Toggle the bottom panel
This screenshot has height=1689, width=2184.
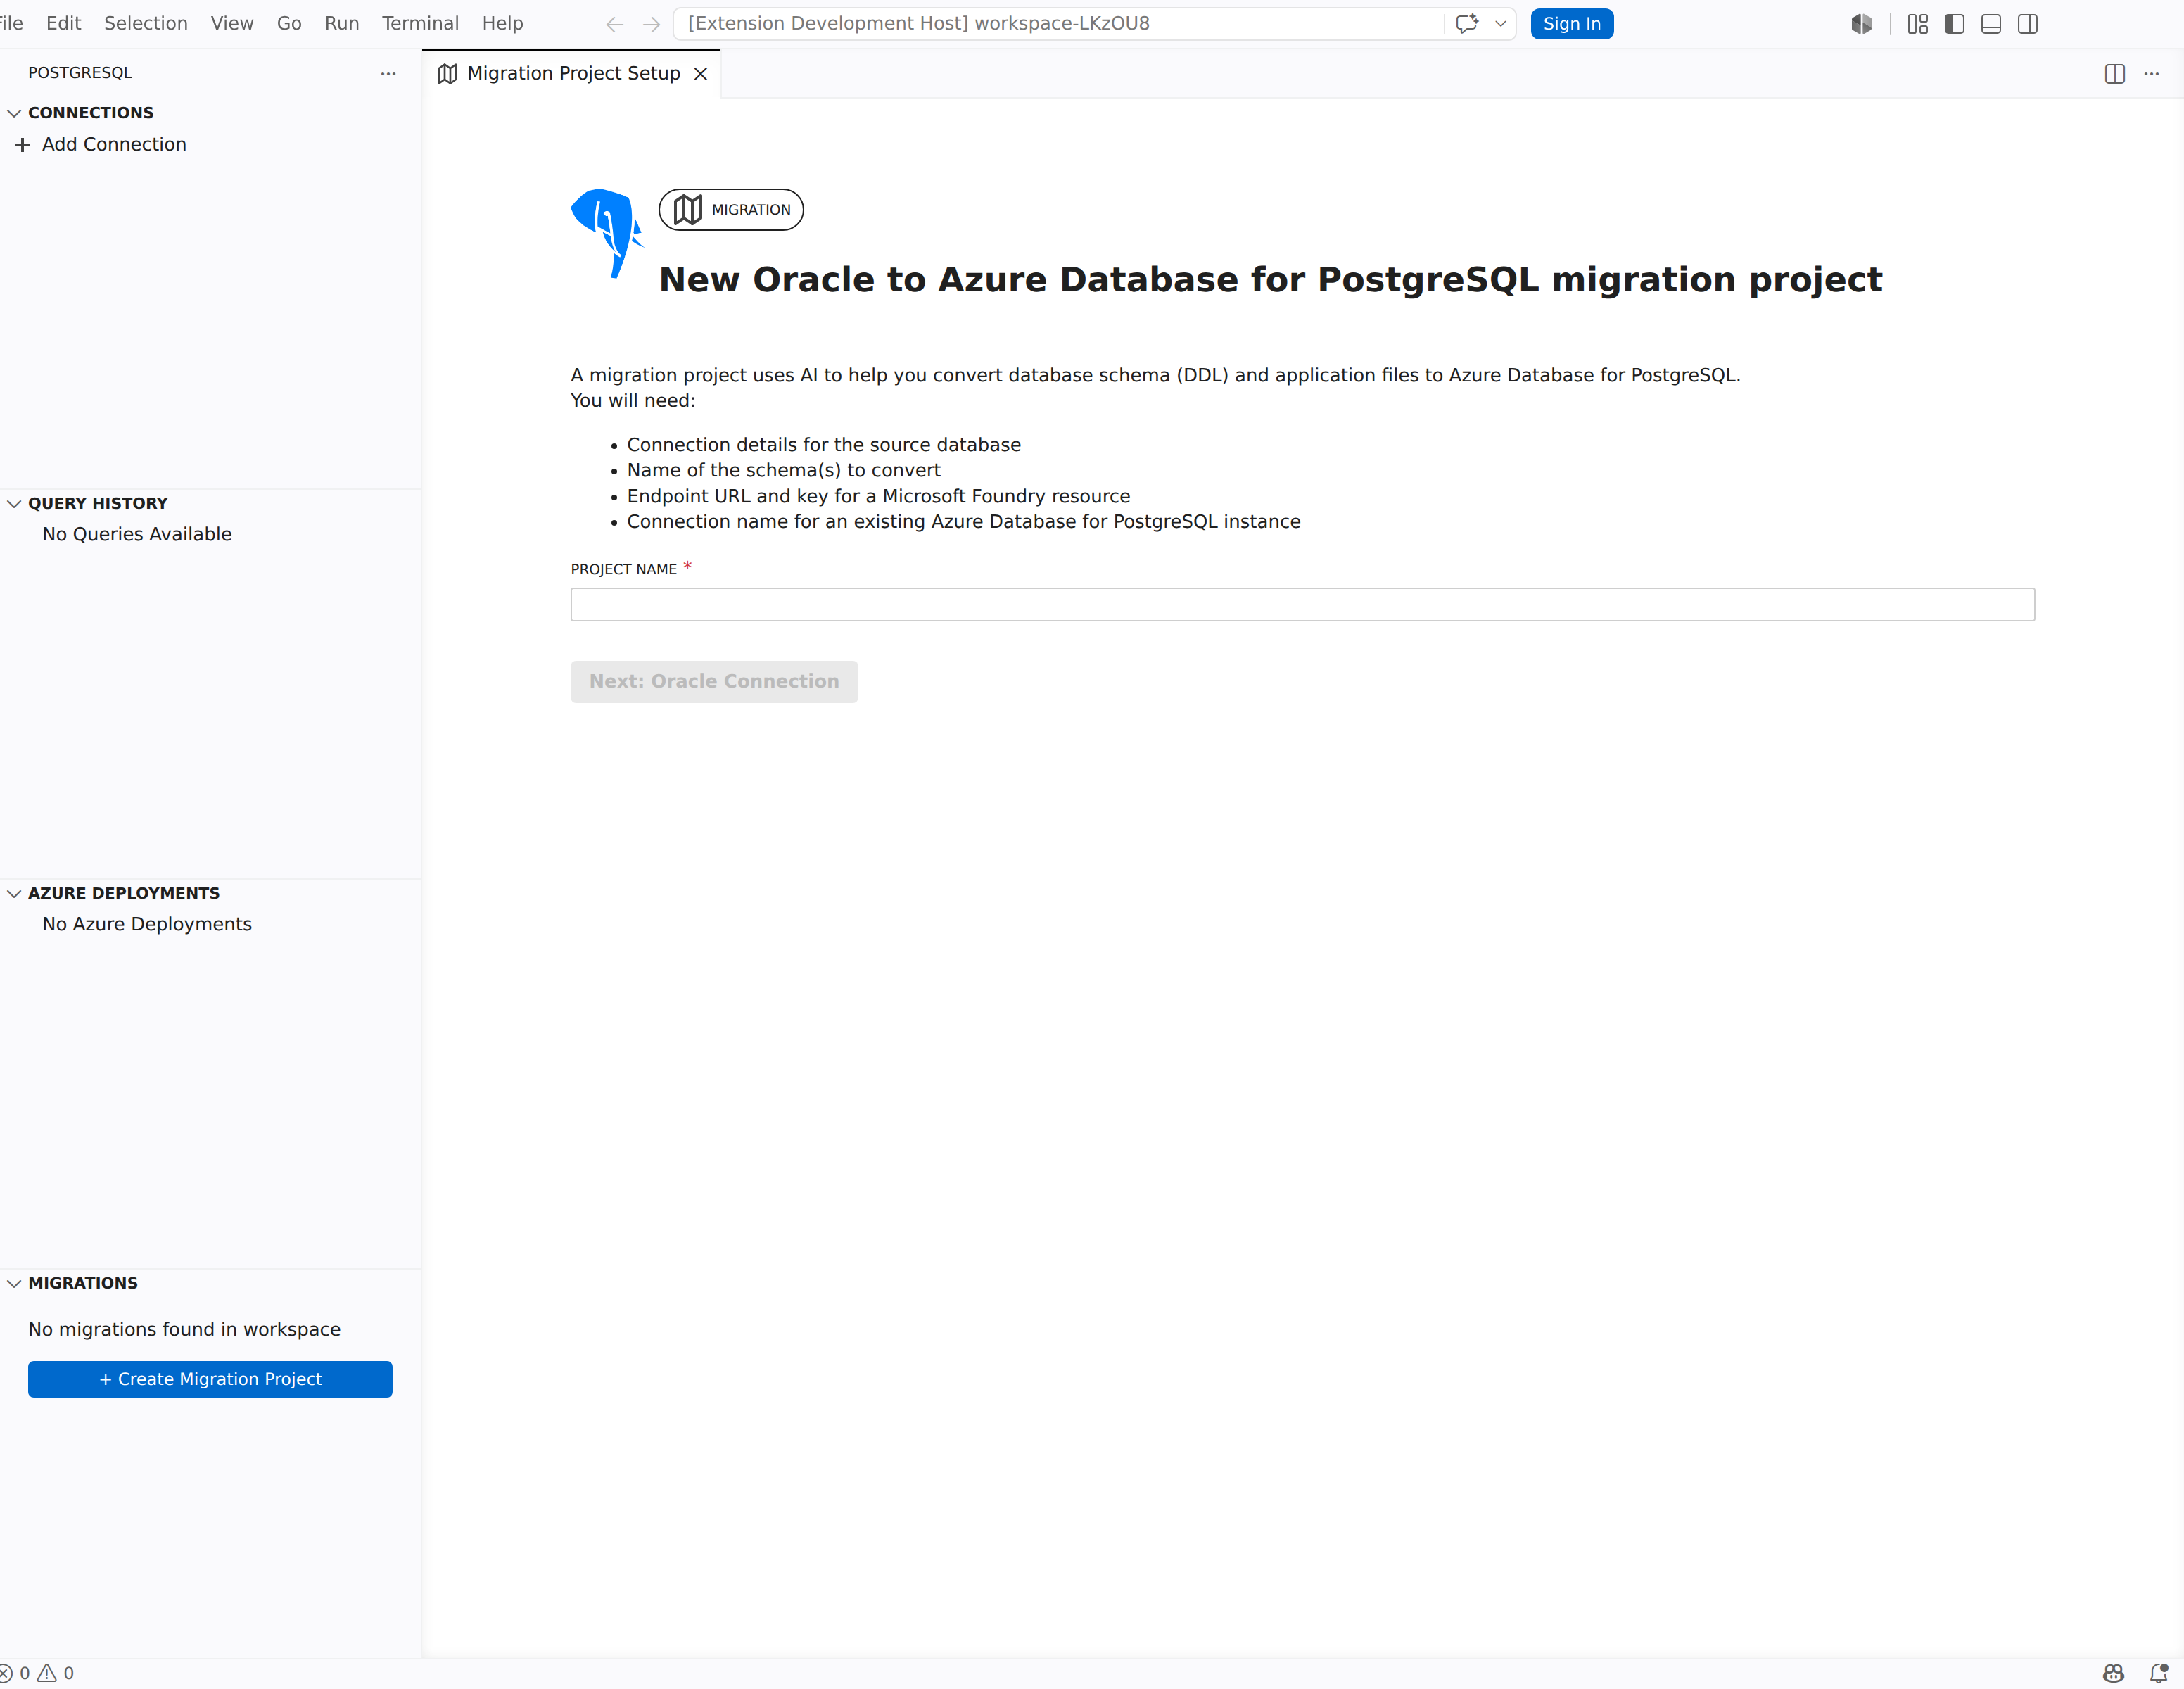click(x=1991, y=24)
